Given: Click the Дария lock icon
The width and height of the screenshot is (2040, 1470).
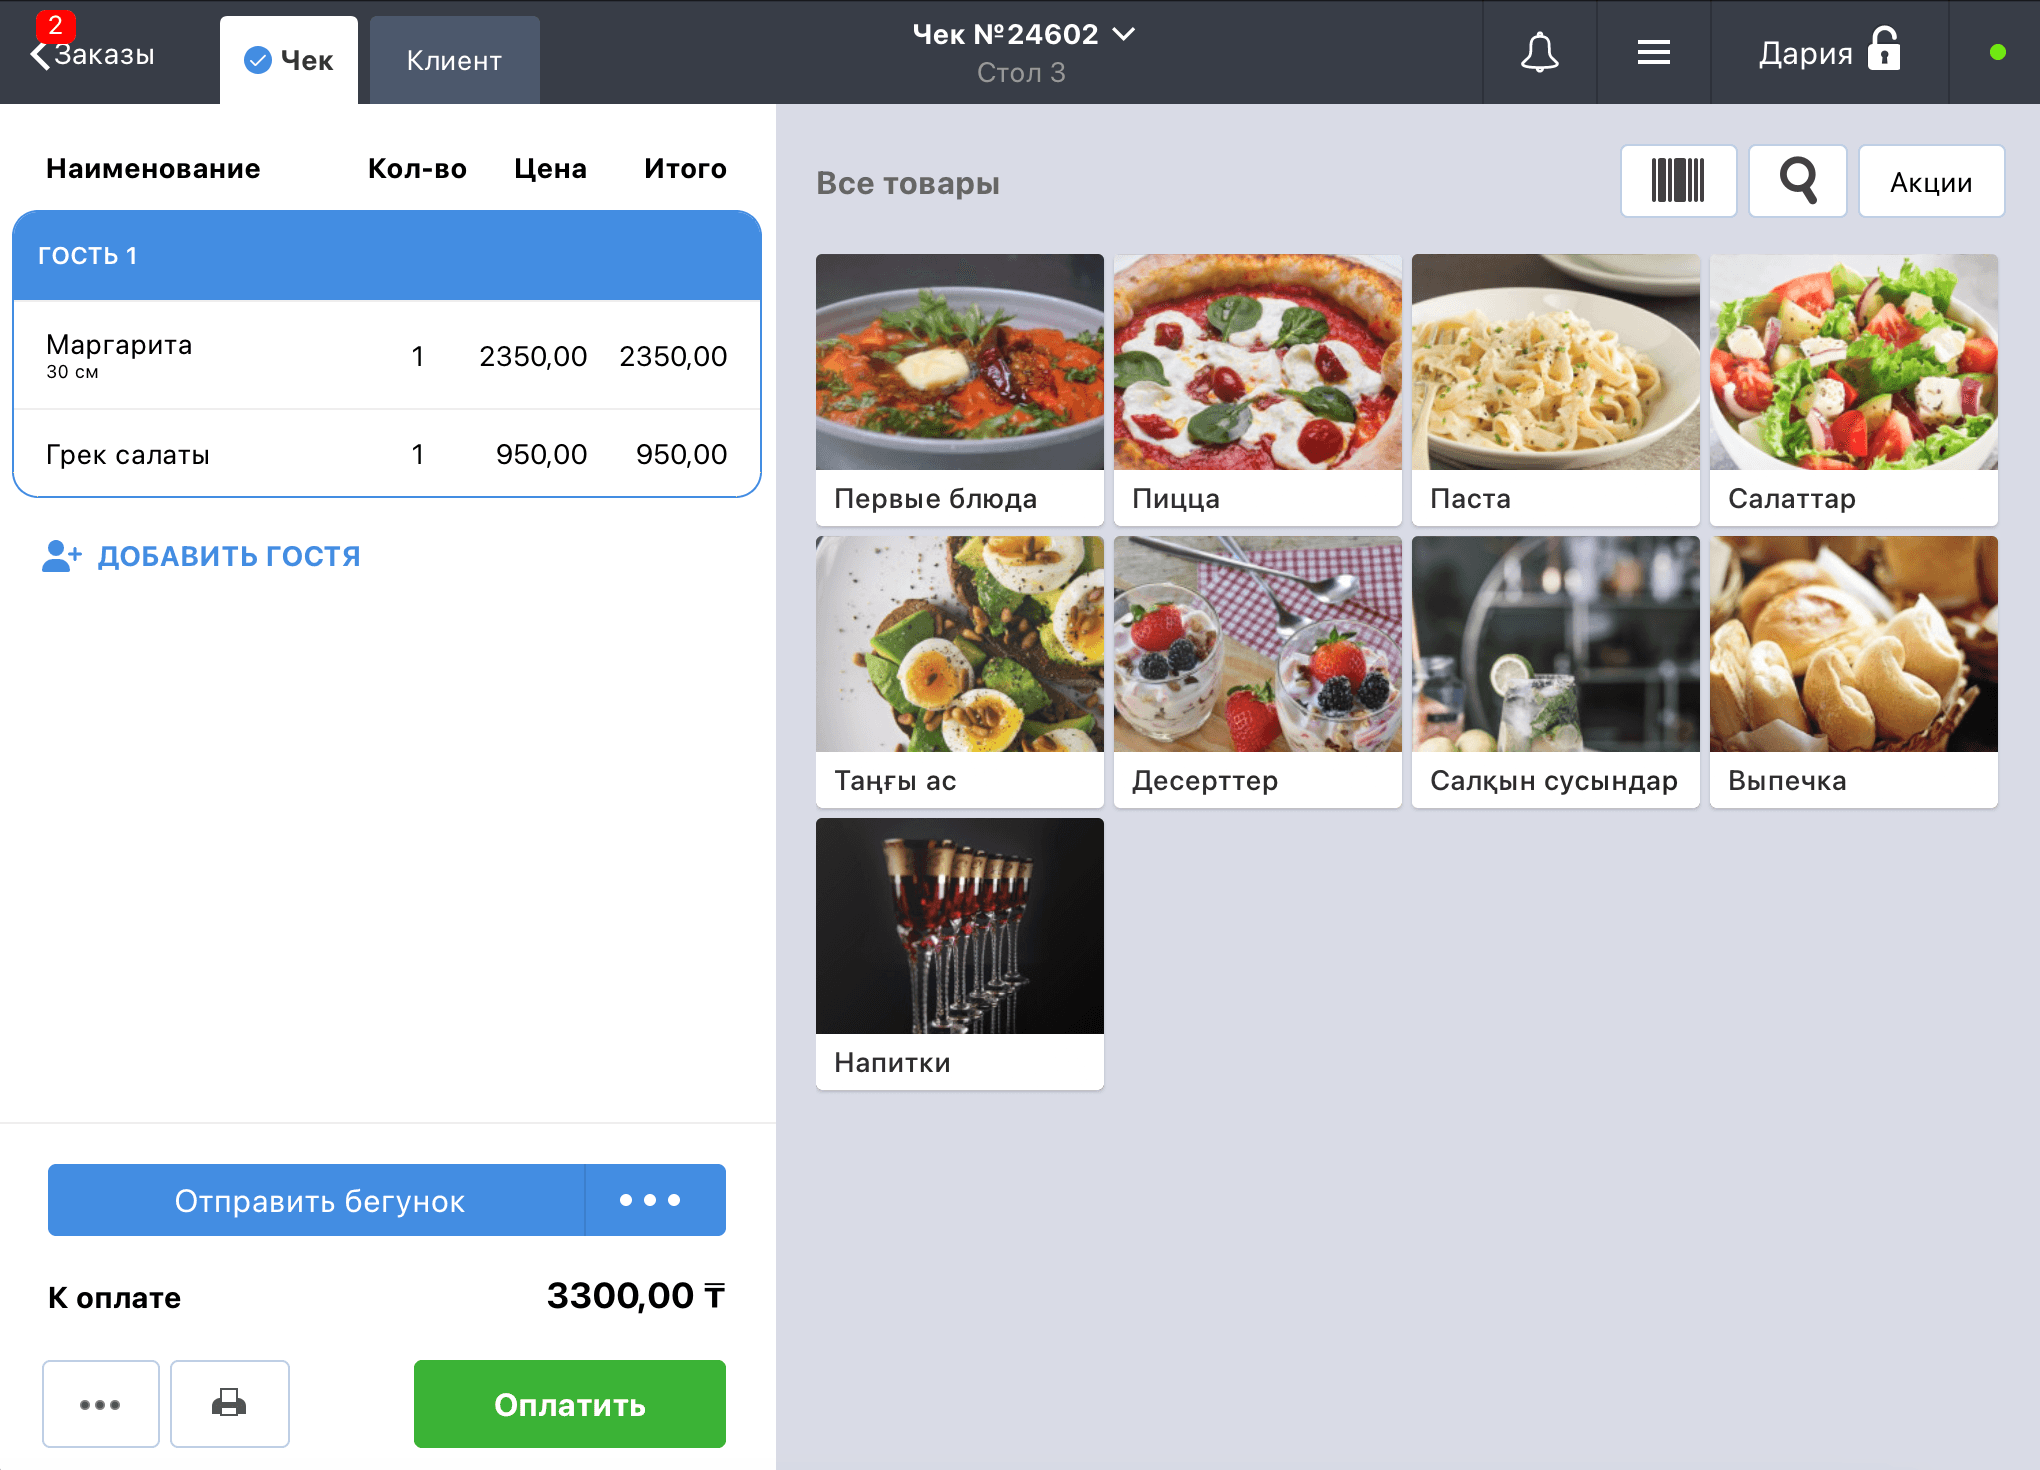Looking at the screenshot, I should [x=1884, y=49].
